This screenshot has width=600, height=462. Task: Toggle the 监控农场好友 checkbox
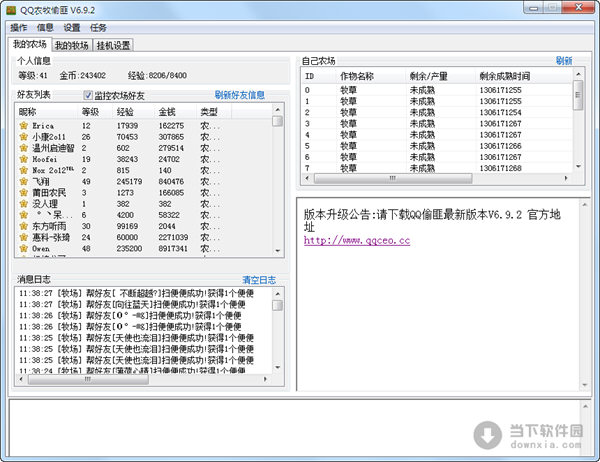88,95
